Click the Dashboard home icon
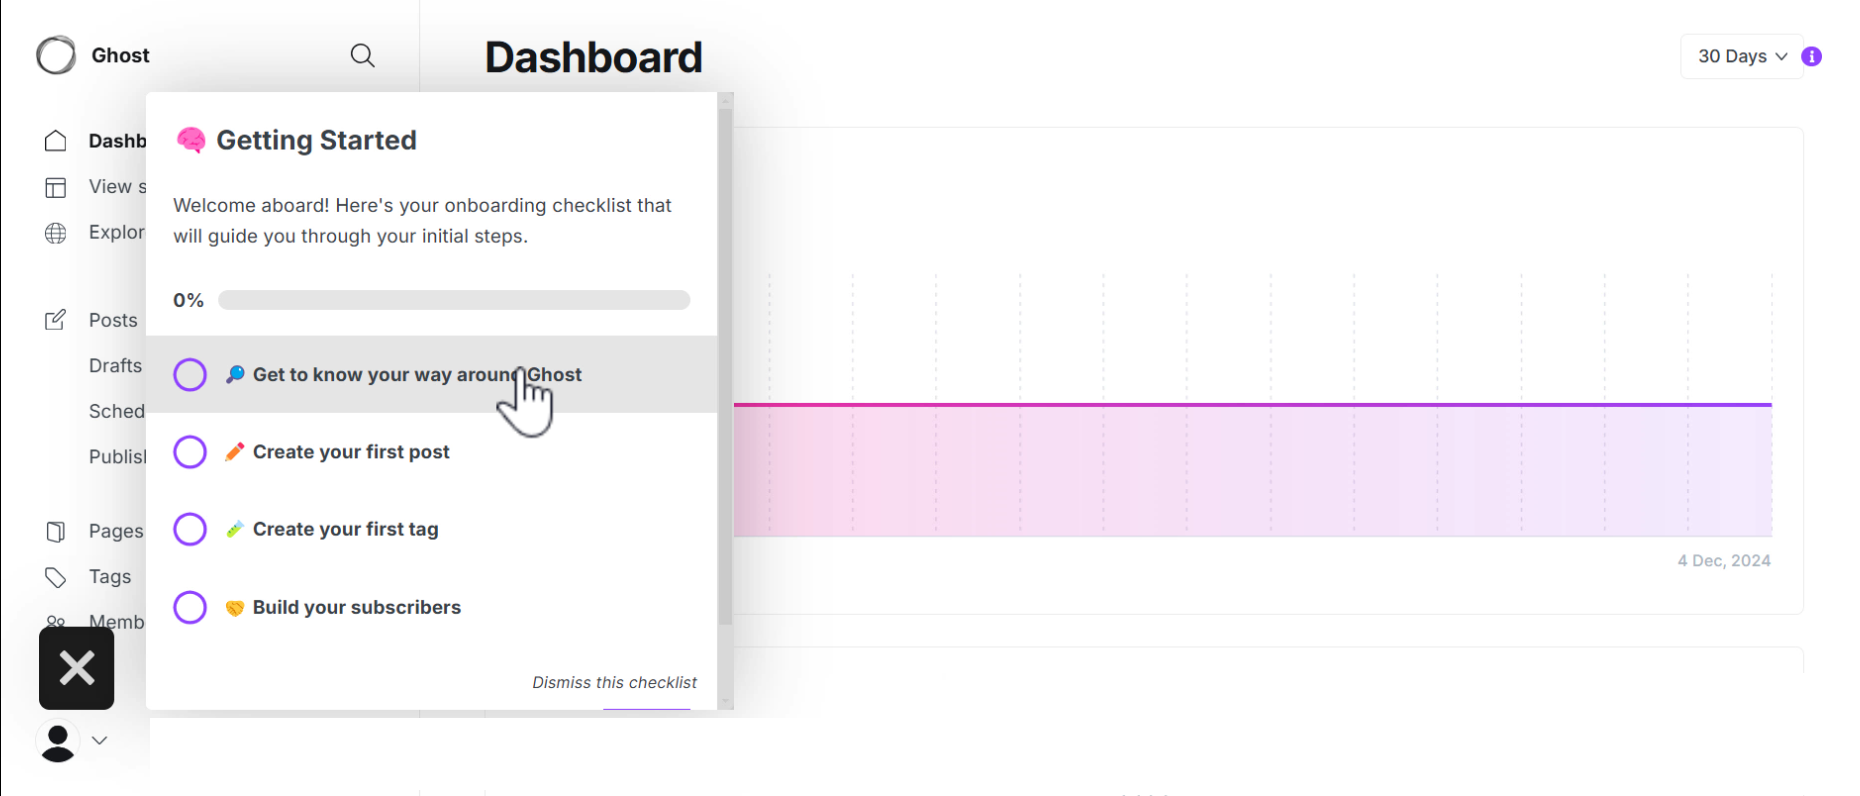1860x796 pixels. 56,141
